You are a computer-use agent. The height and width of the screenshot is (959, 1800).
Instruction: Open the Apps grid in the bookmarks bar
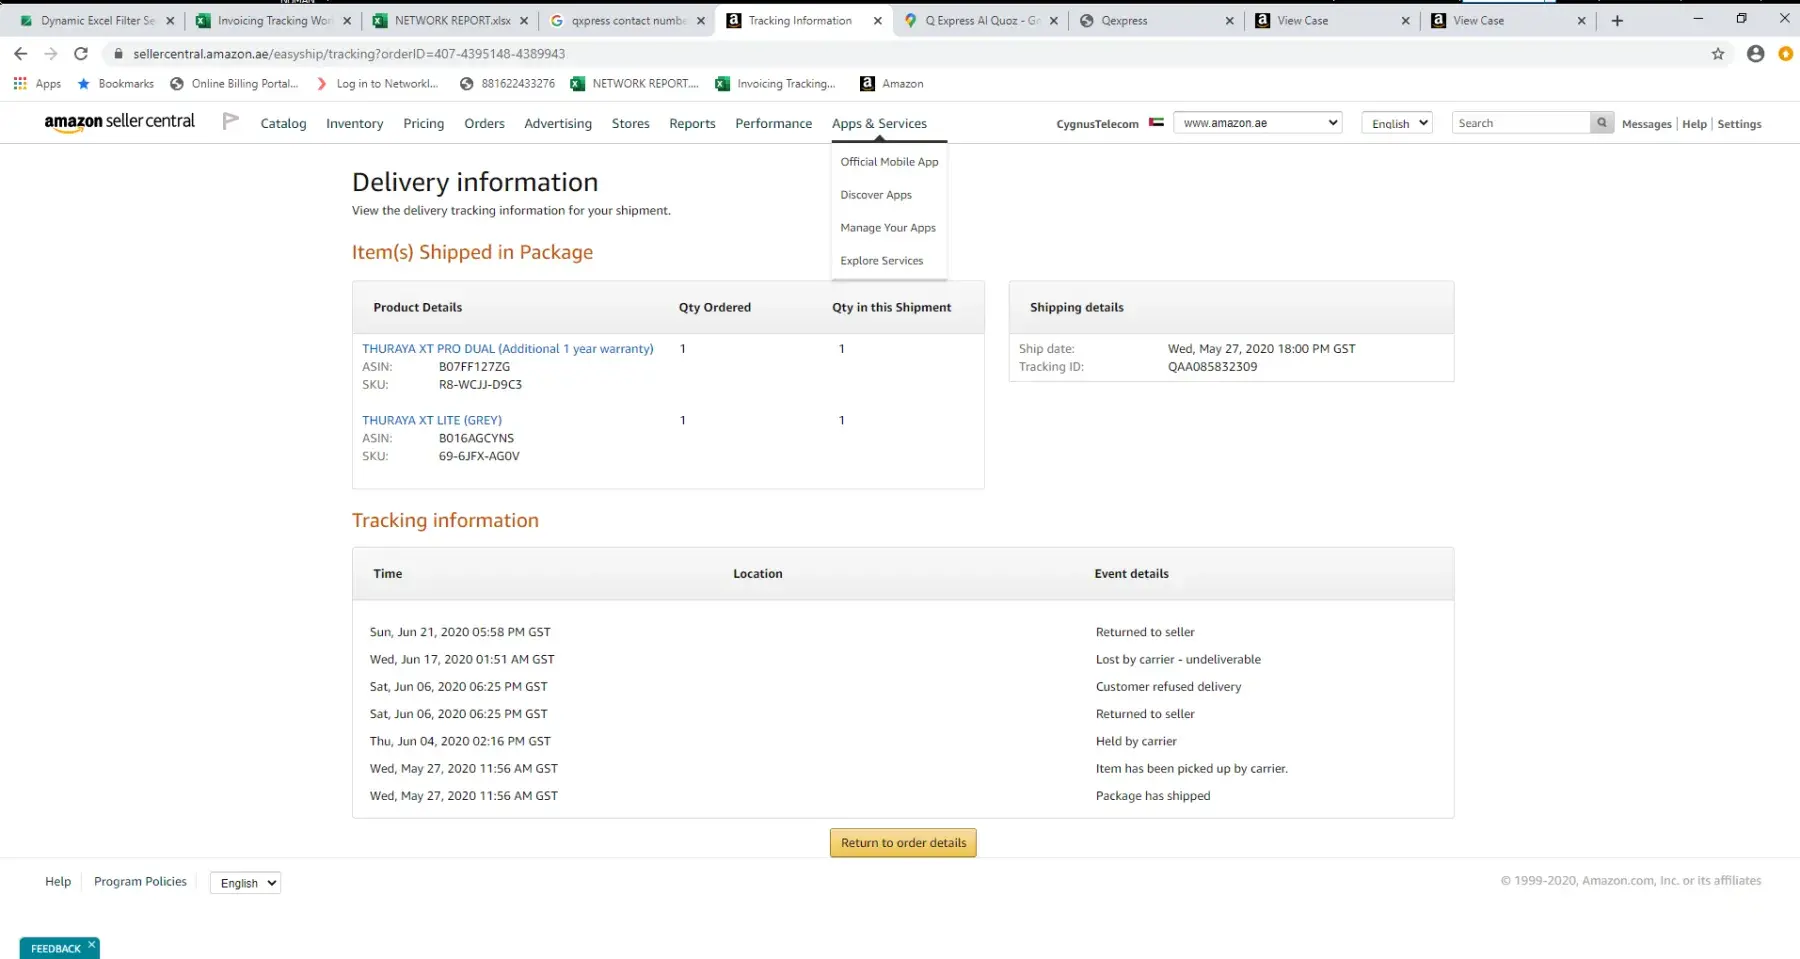pyautogui.click(x=37, y=84)
